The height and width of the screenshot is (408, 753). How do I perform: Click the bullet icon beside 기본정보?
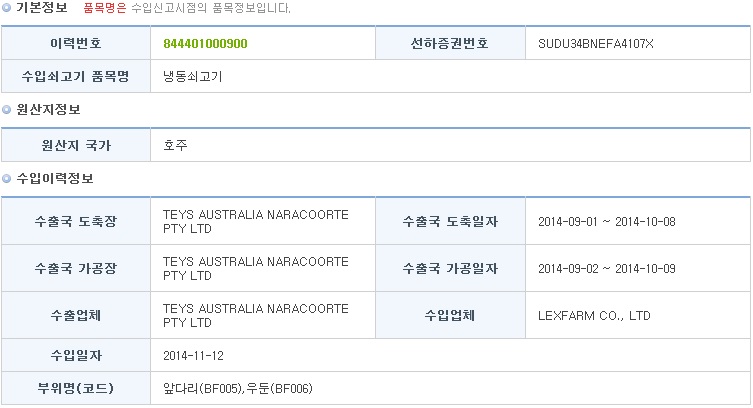pos(6,8)
